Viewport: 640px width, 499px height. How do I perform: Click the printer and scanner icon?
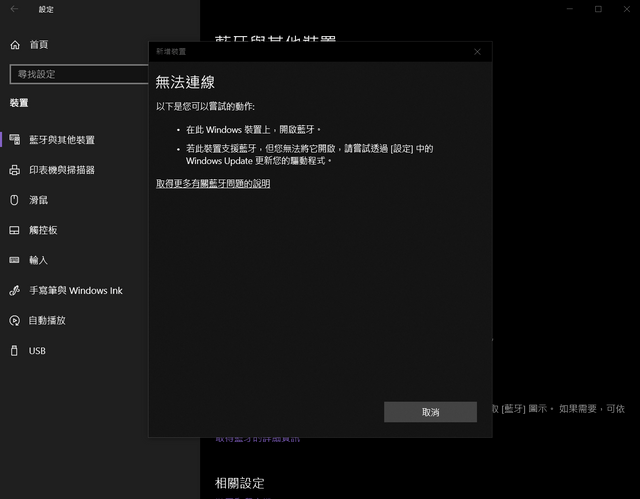(x=15, y=170)
